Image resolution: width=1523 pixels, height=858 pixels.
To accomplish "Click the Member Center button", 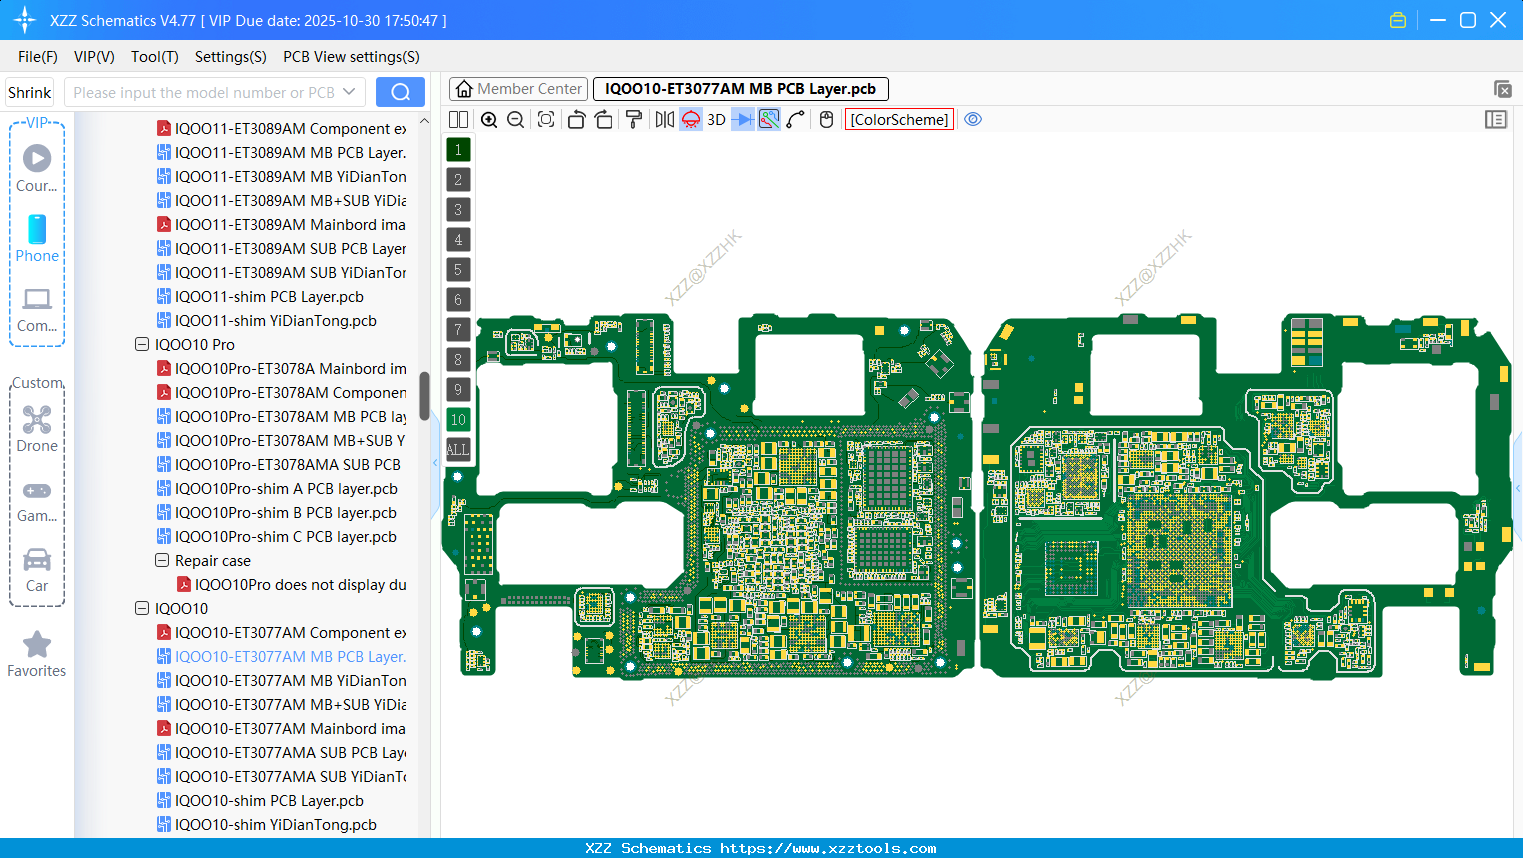I will coord(518,88).
